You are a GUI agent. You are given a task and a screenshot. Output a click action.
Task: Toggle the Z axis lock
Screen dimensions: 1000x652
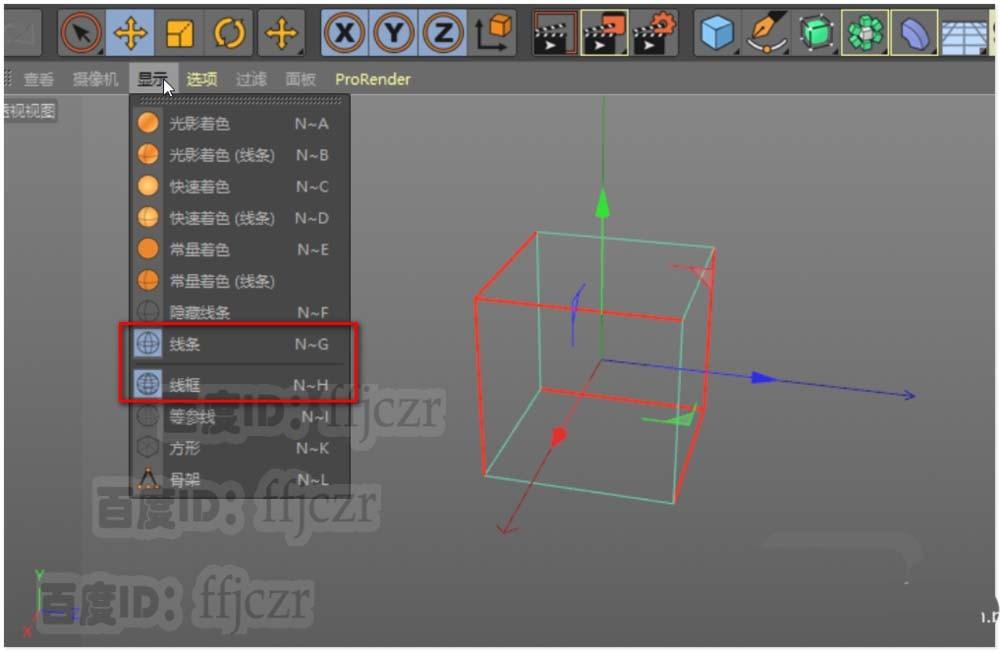[444, 32]
